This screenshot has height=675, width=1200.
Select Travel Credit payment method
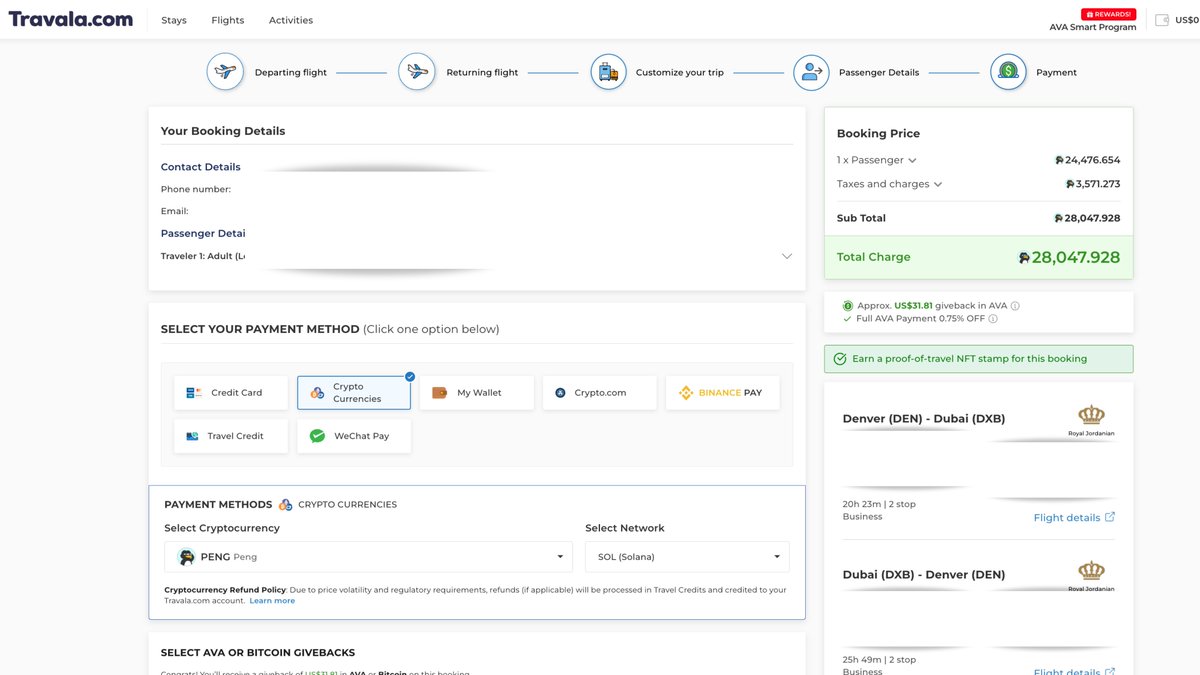click(x=231, y=436)
